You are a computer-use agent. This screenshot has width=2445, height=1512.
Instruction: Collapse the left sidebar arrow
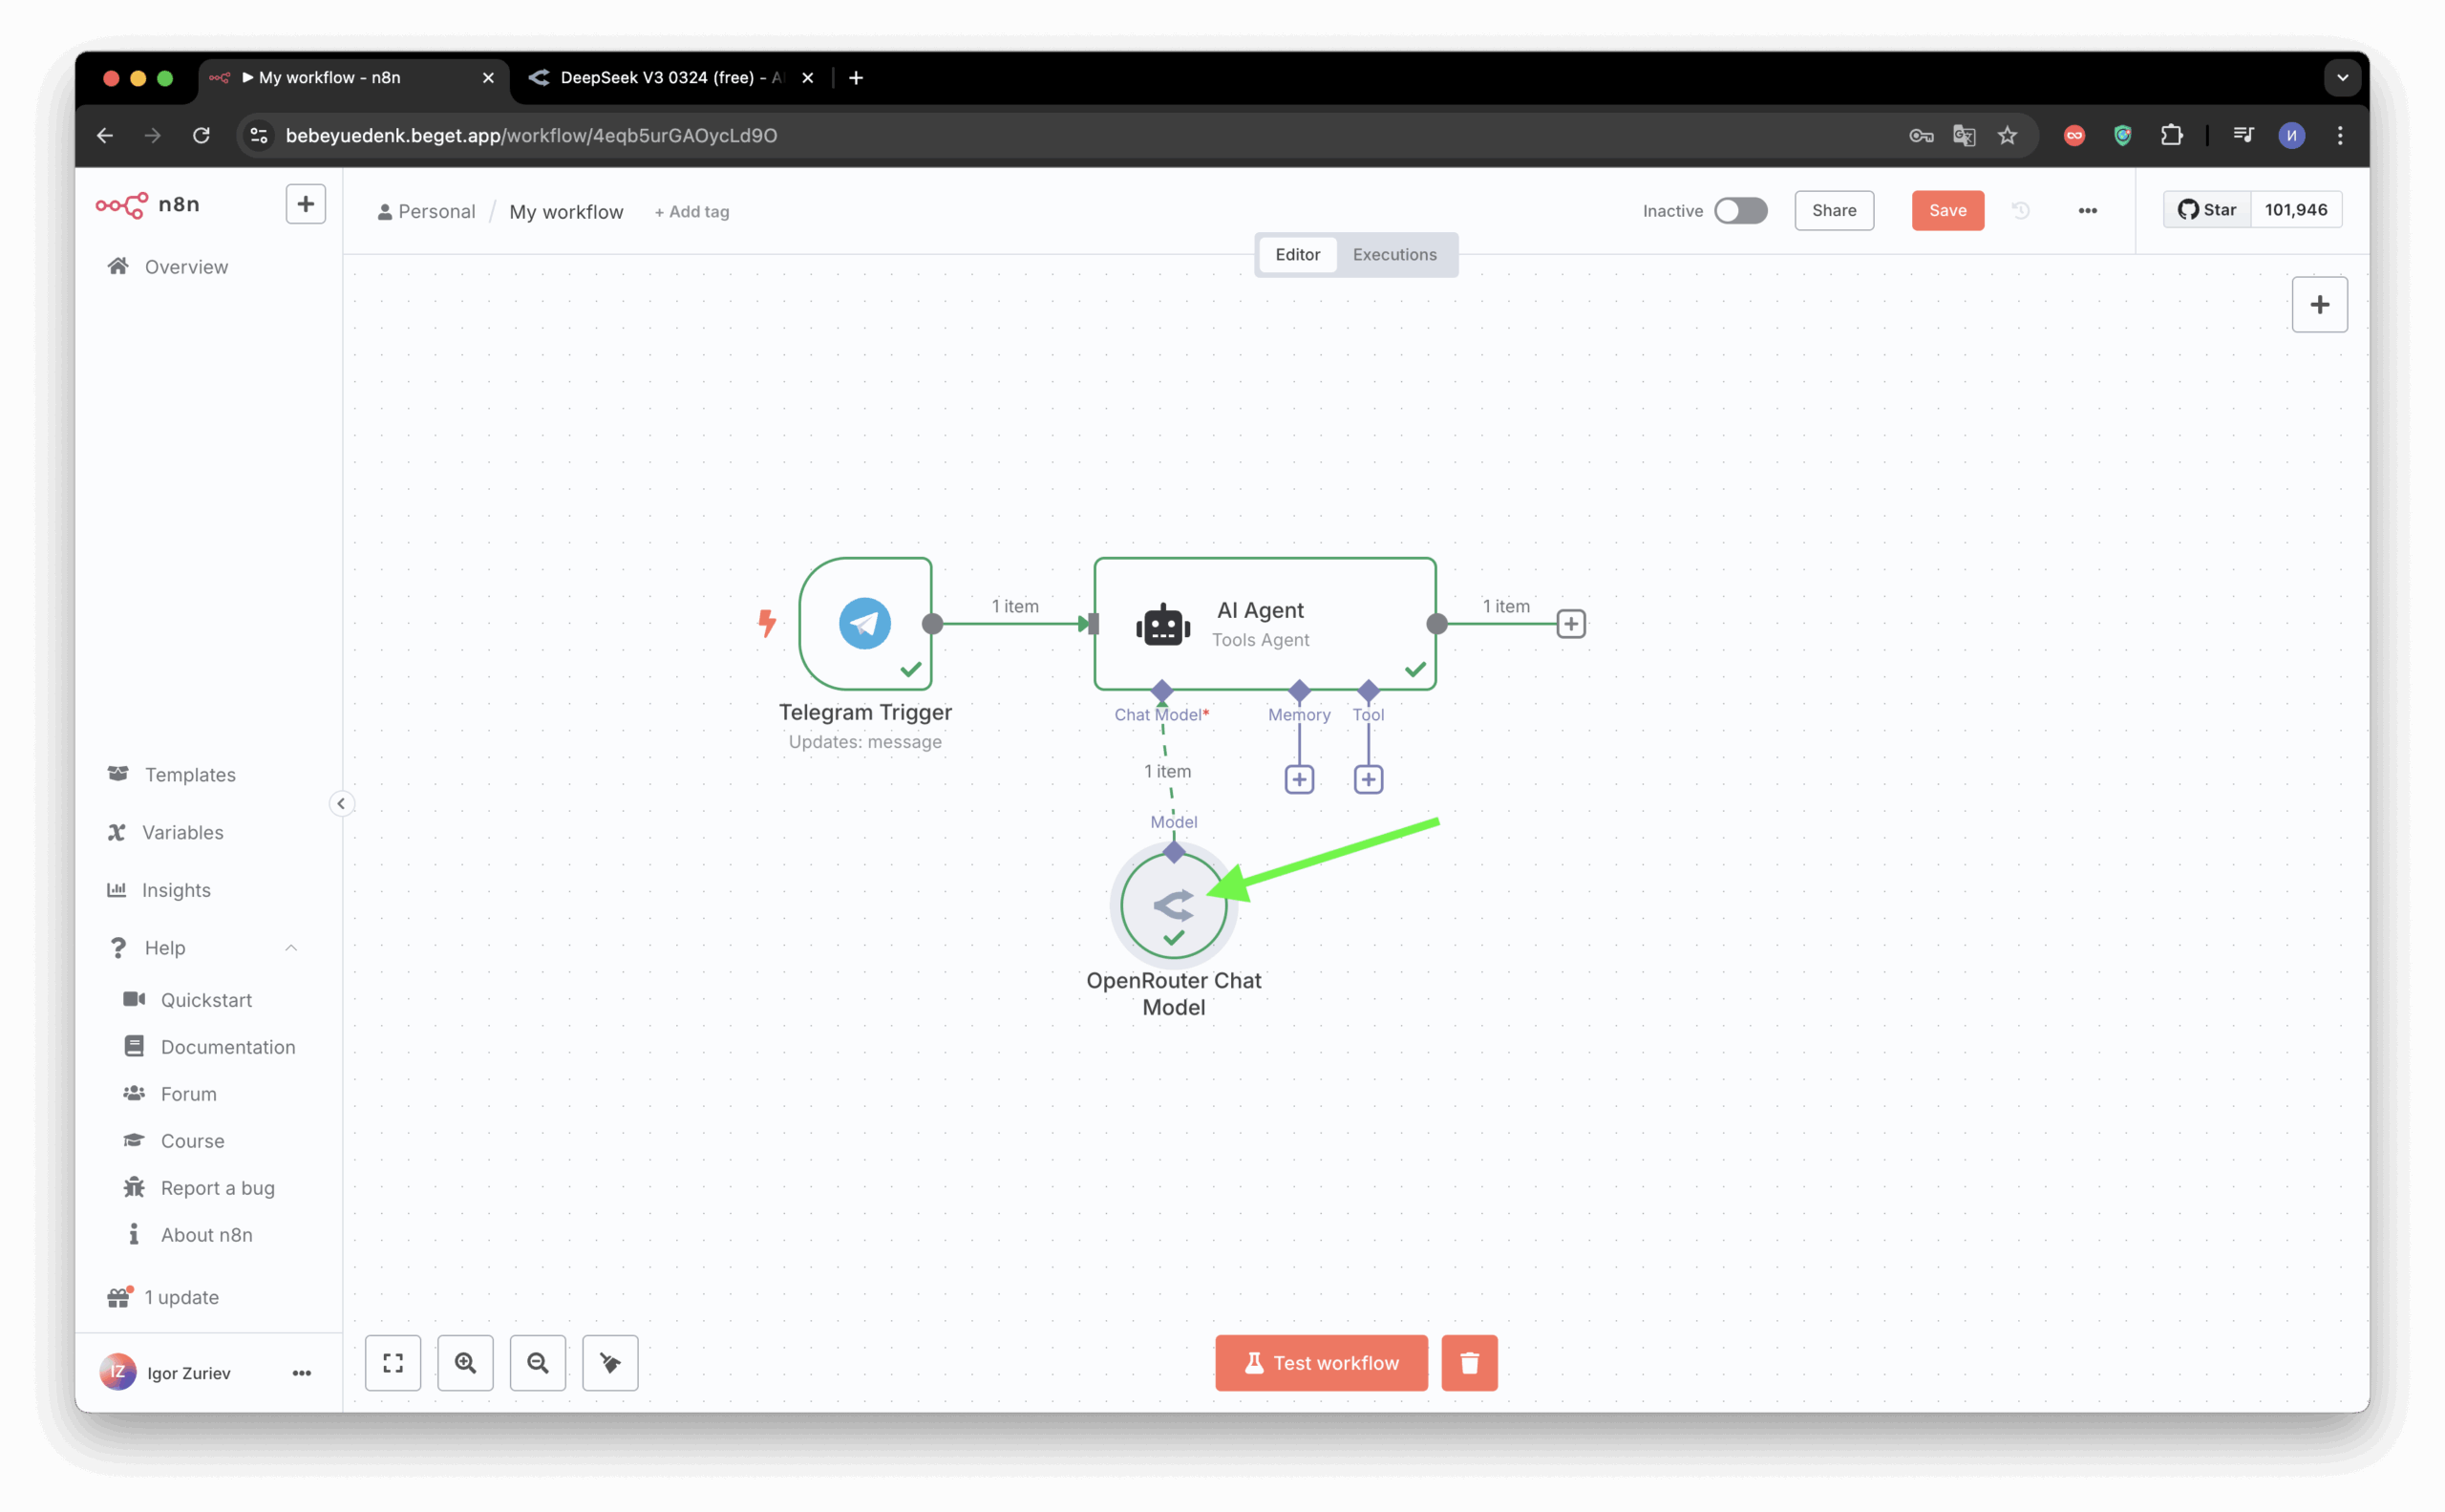341,803
